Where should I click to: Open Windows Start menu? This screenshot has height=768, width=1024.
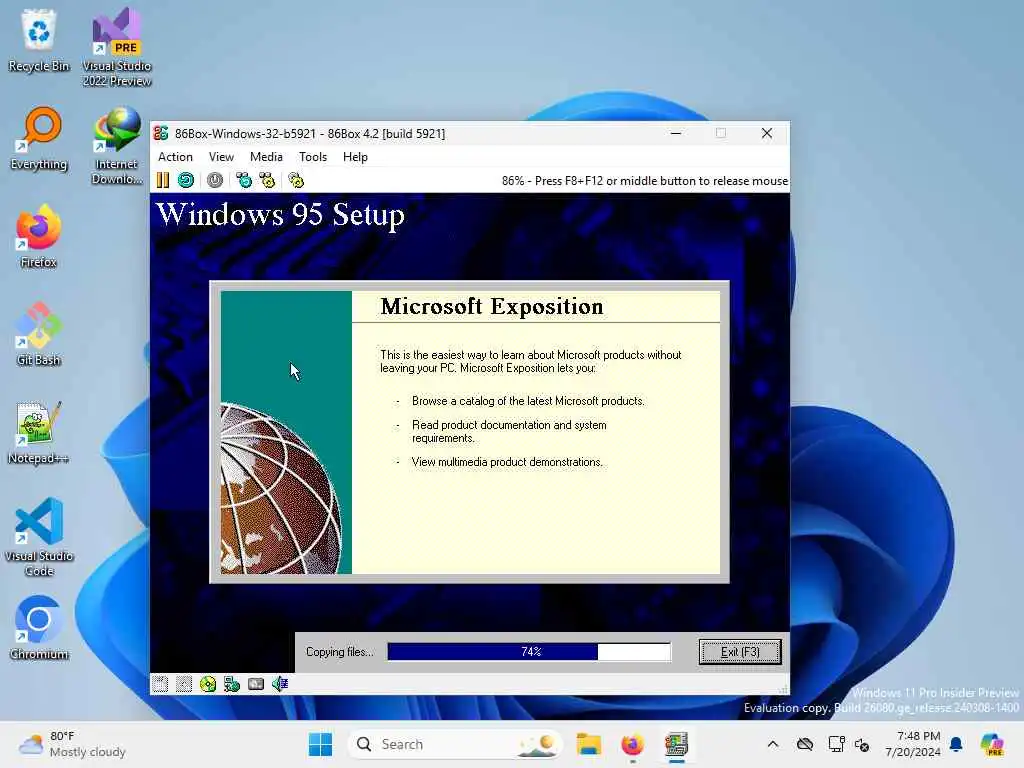click(320, 744)
